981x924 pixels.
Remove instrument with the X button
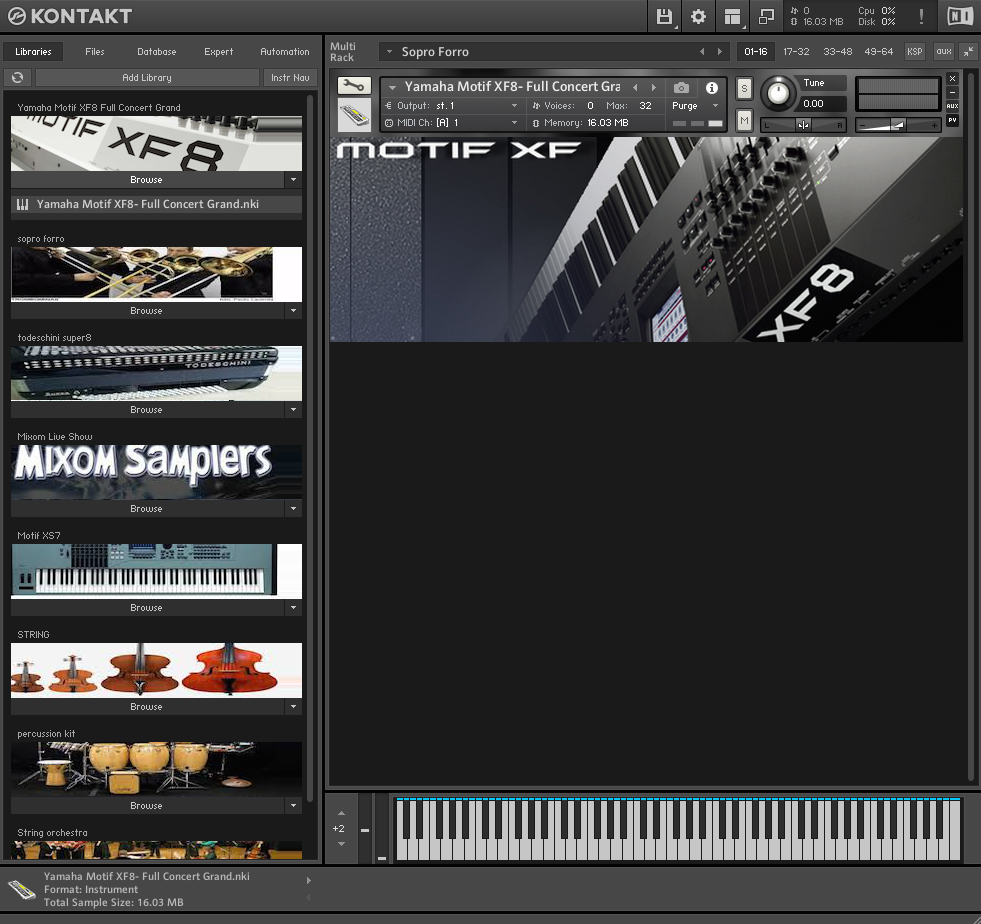(x=952, y=79)
